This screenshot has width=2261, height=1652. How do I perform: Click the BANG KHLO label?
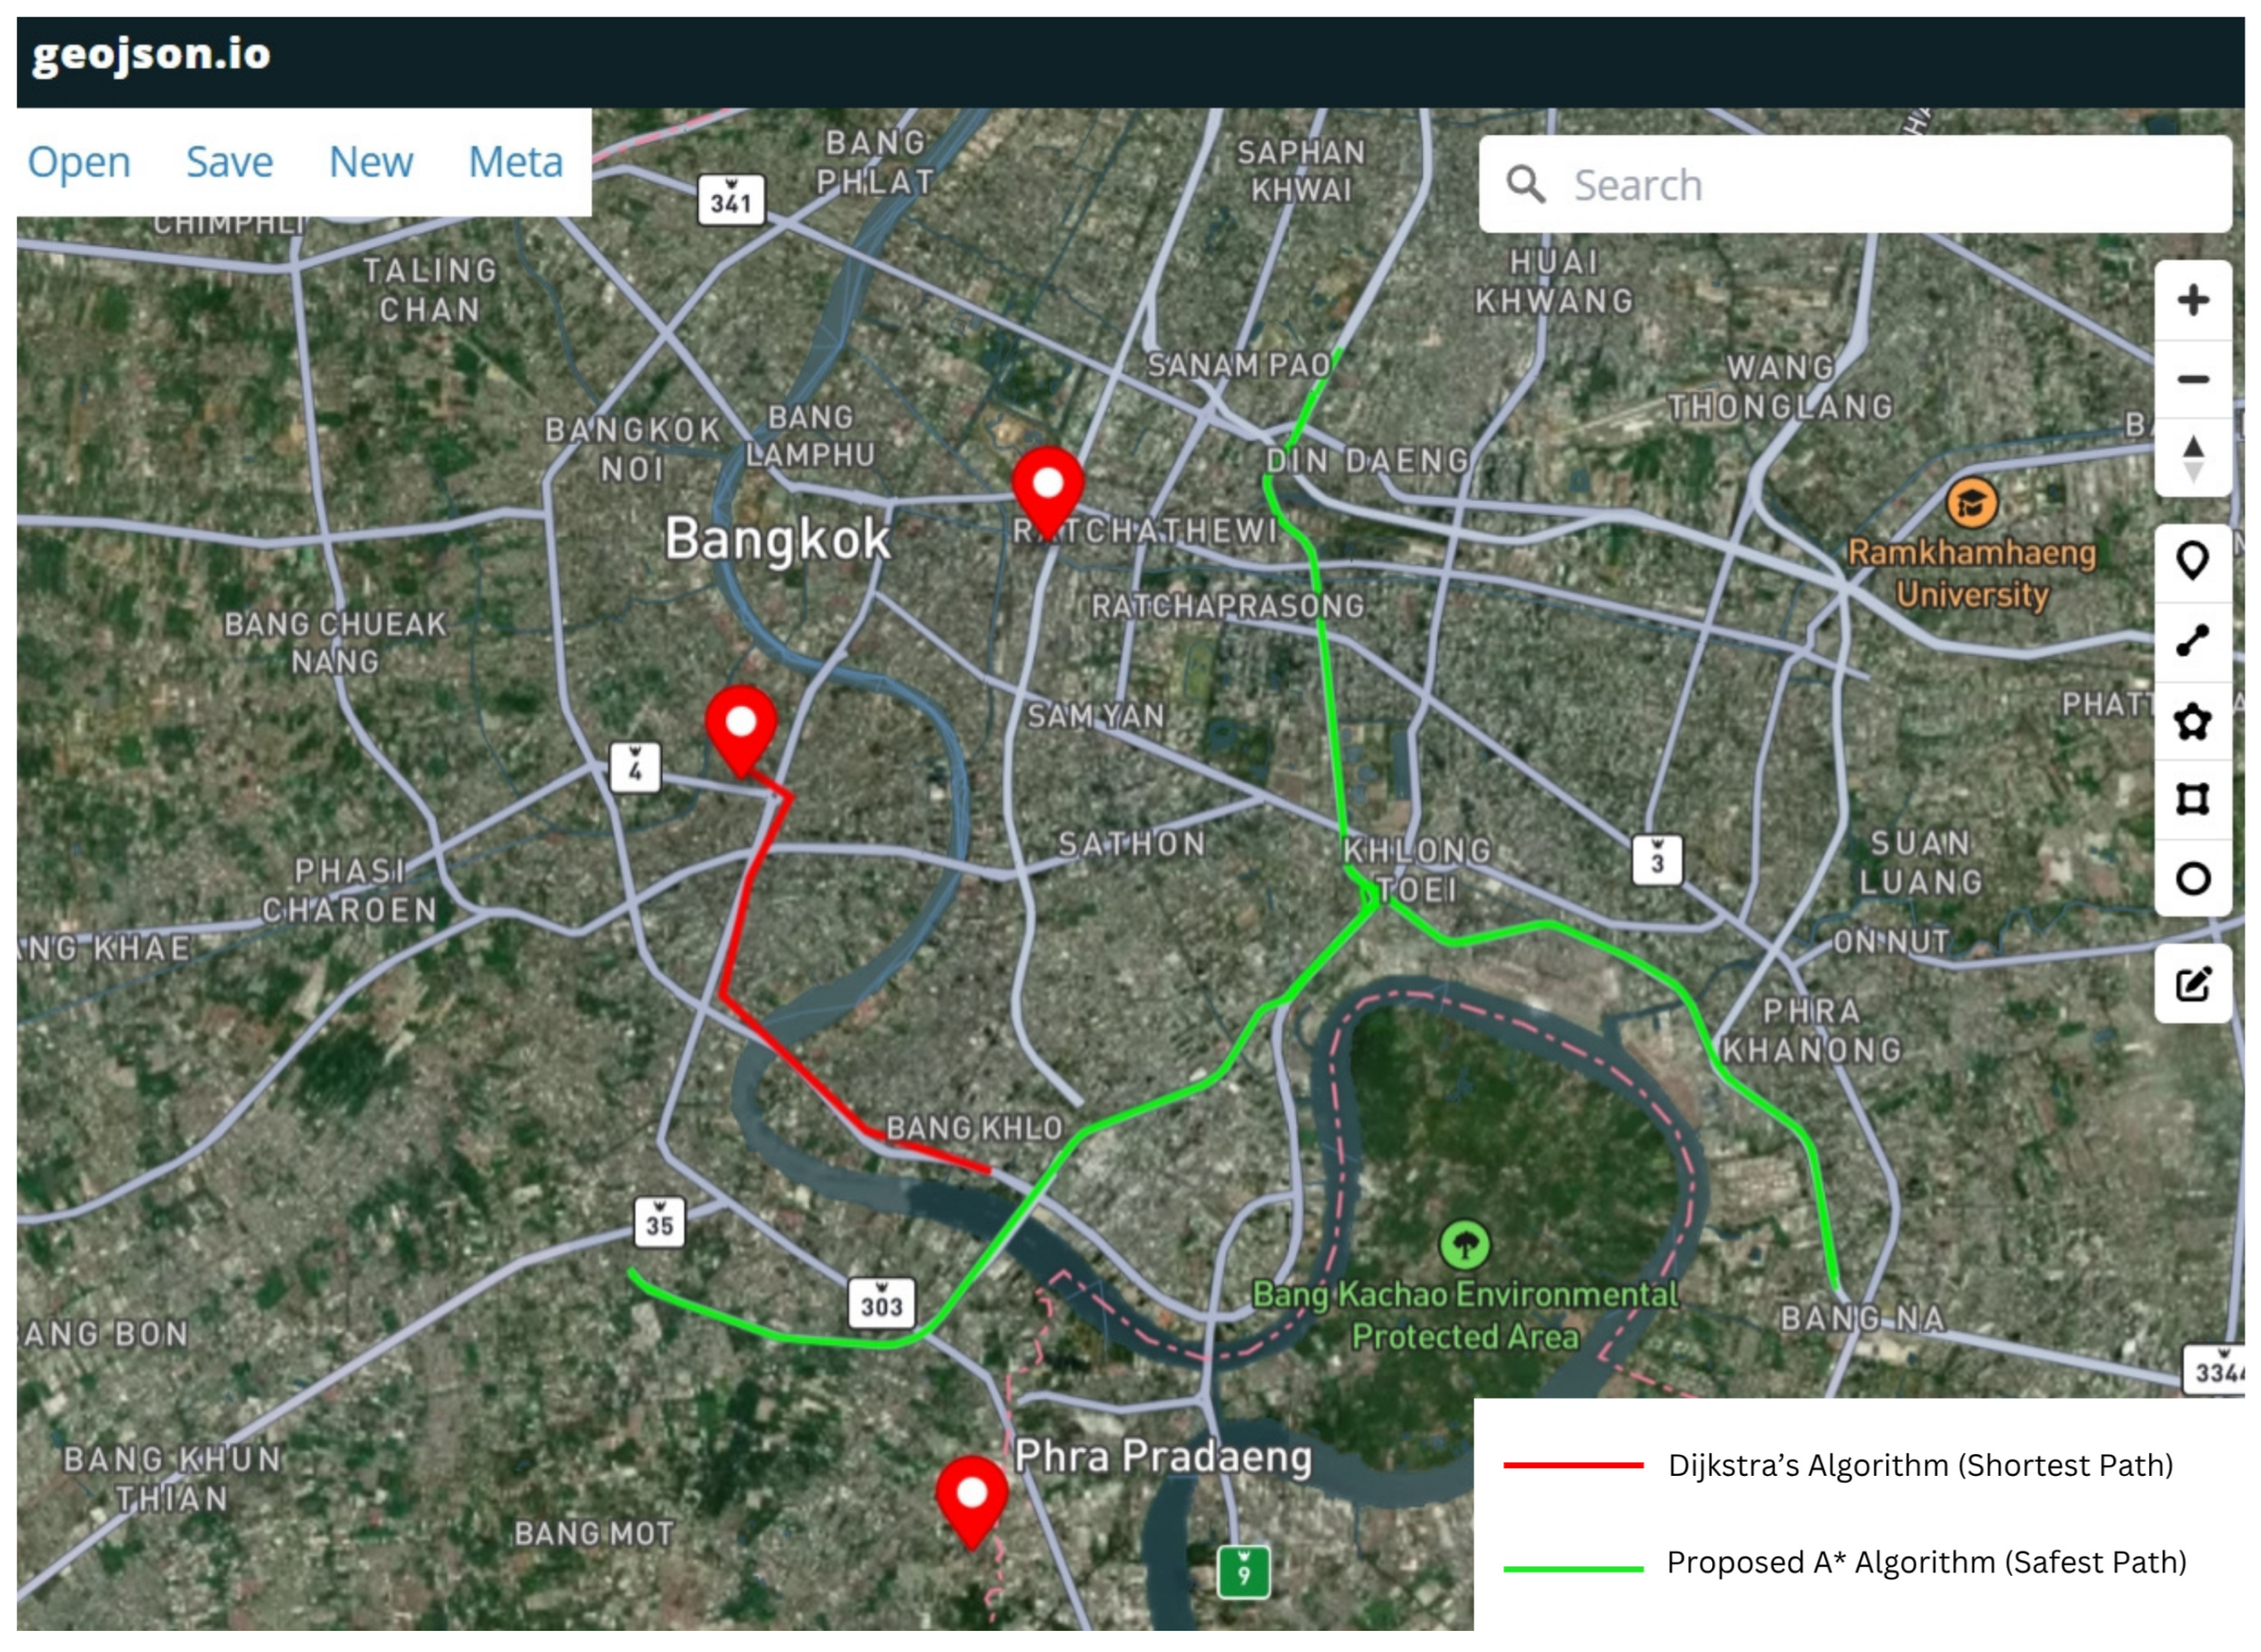pos(974,1129)
